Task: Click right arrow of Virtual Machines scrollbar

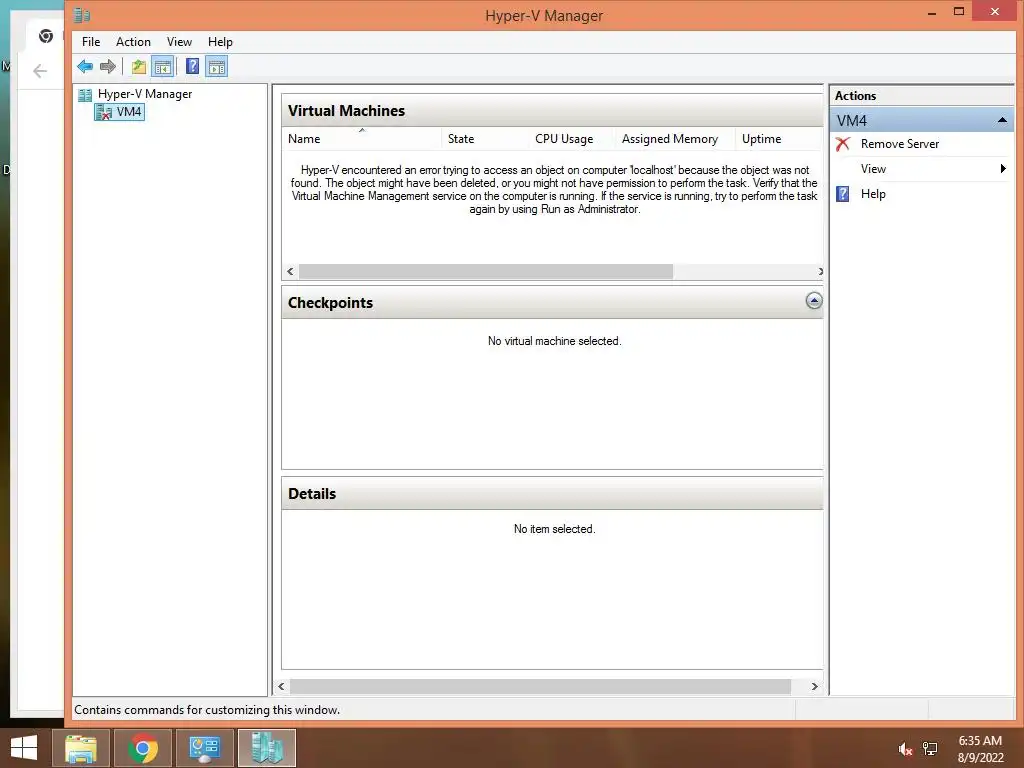Action: click(820, 271)
